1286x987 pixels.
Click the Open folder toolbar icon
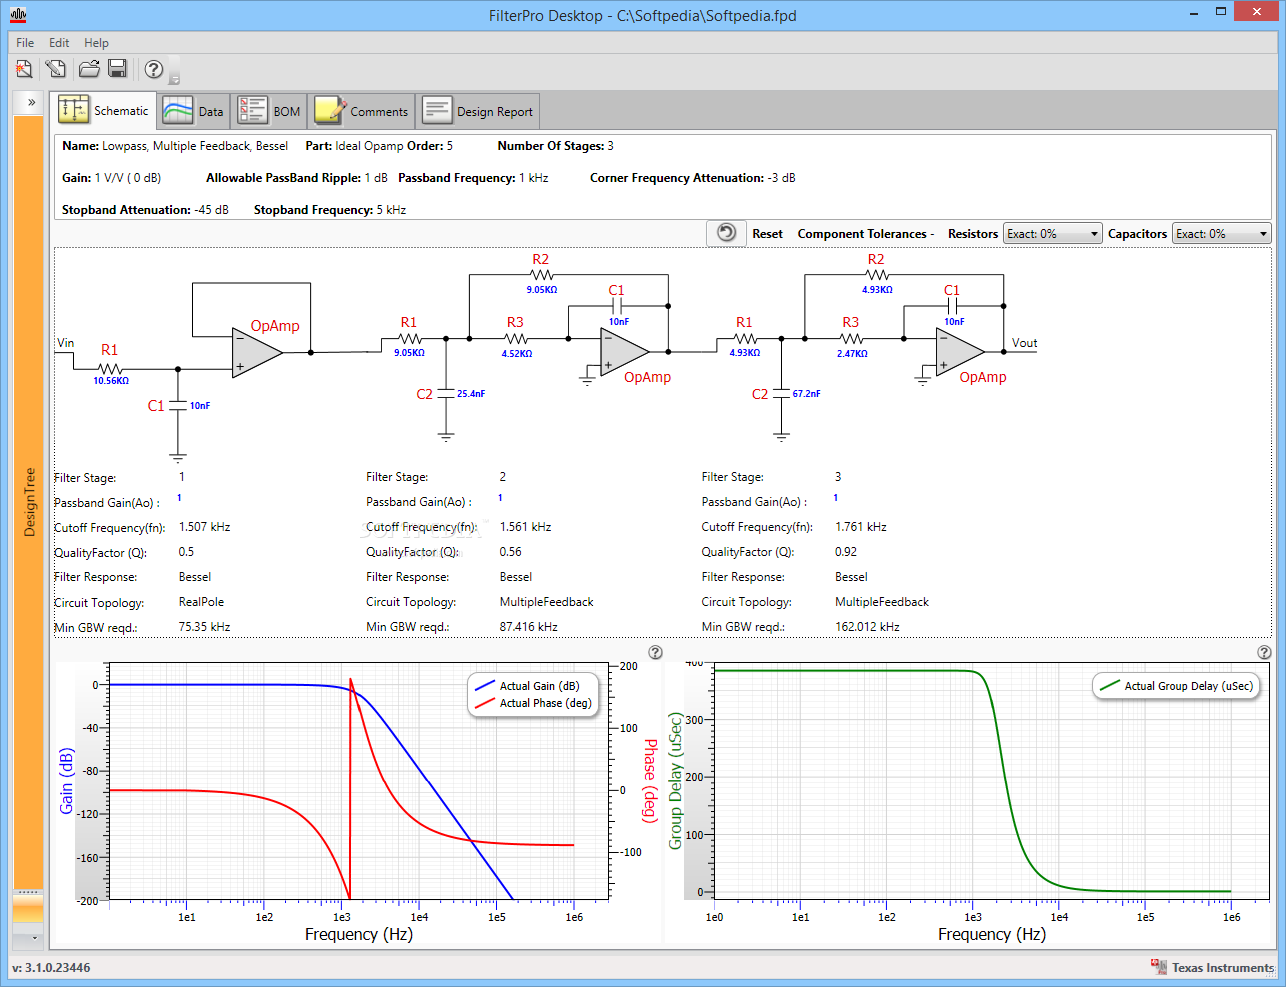(x=89, y=69)
